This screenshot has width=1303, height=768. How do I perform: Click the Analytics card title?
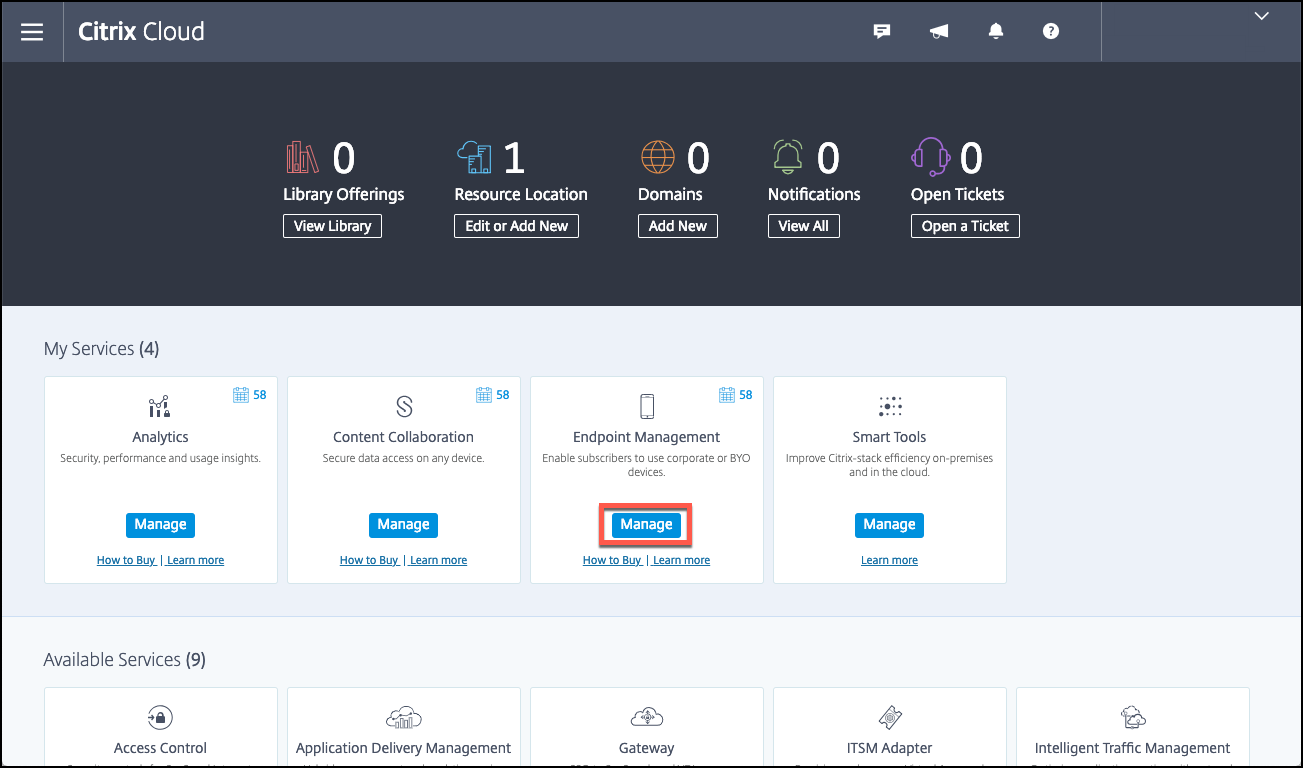coord(160,437)
